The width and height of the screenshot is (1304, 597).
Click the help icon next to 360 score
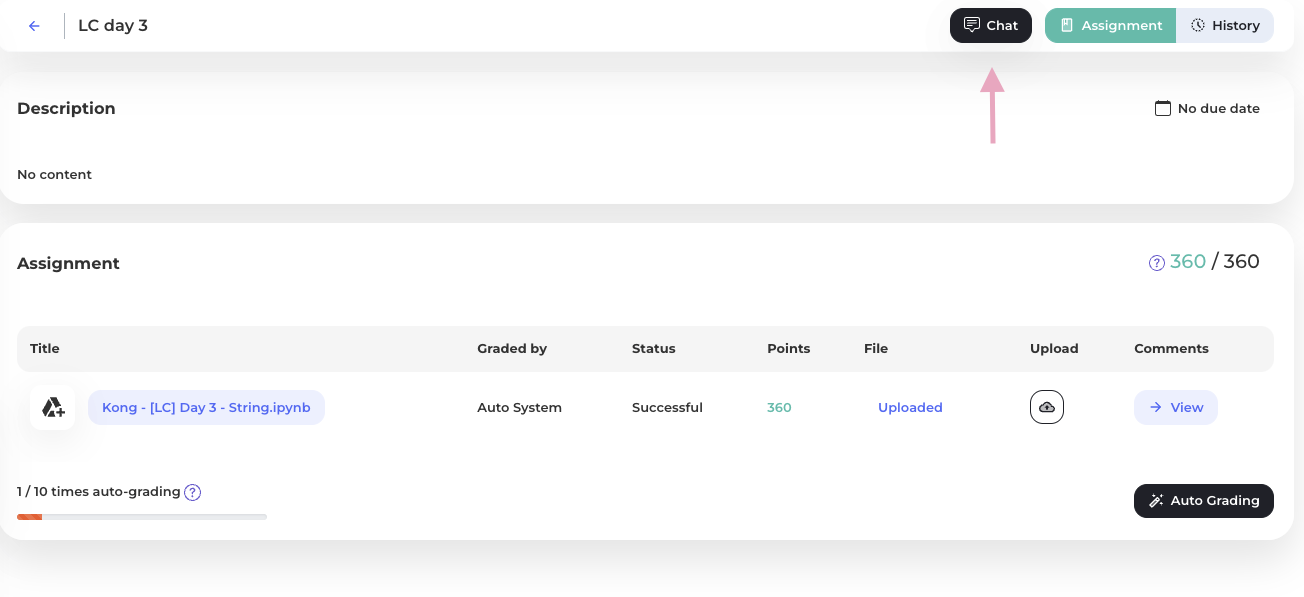[x=1157, y=263]
